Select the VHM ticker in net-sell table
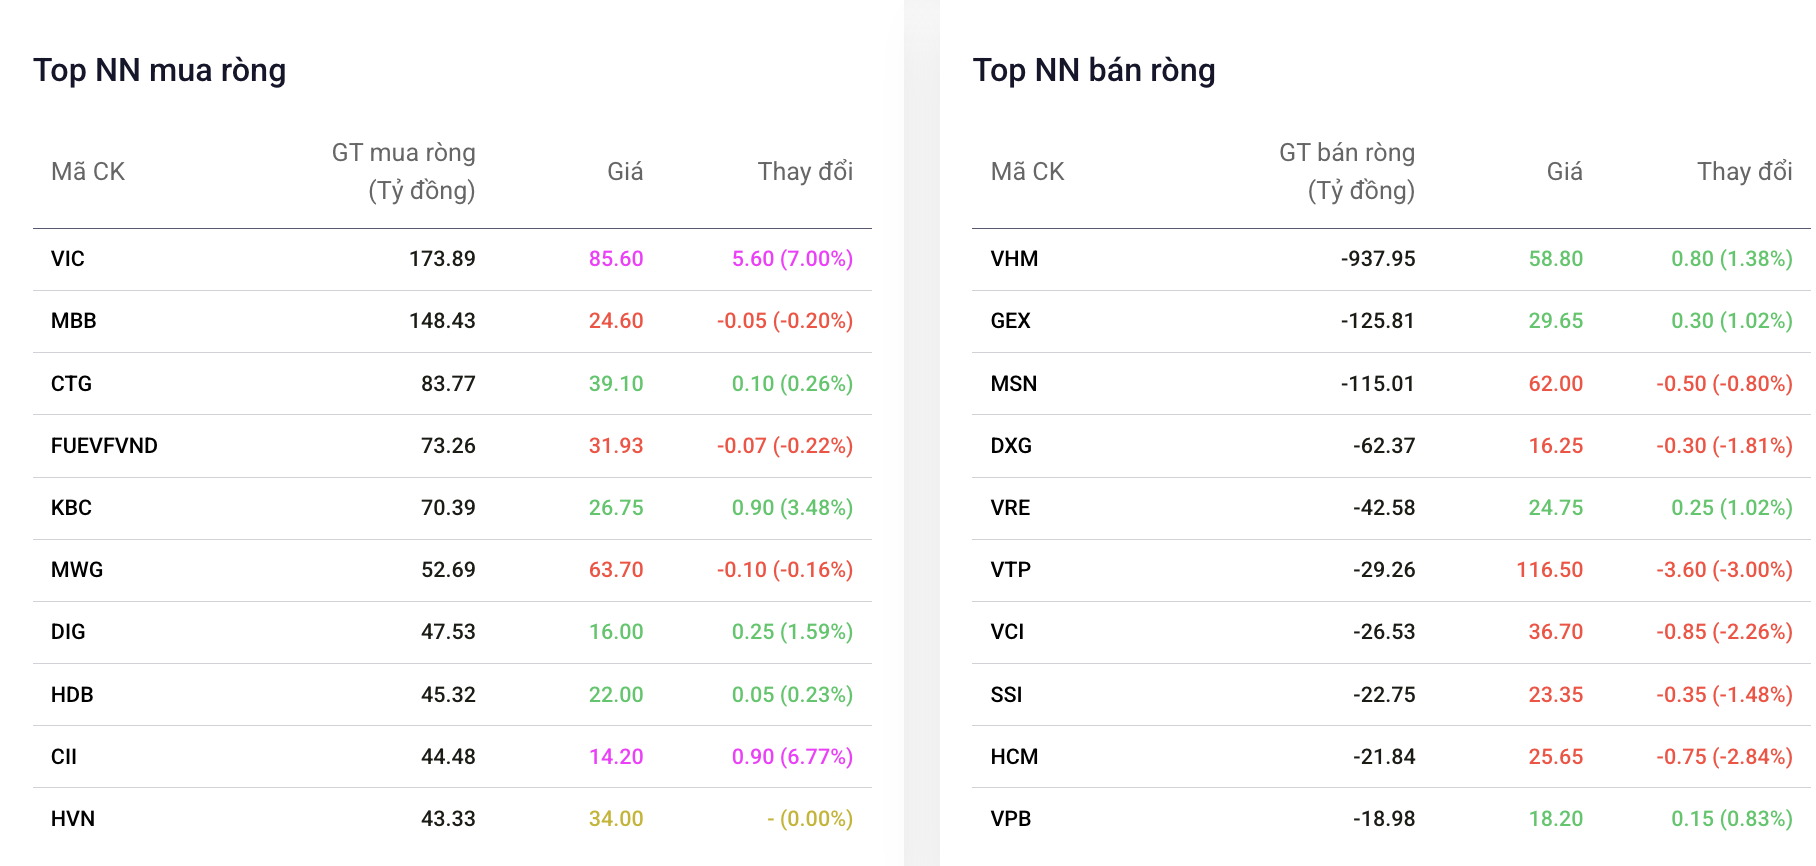 (x=1014, y=259)
